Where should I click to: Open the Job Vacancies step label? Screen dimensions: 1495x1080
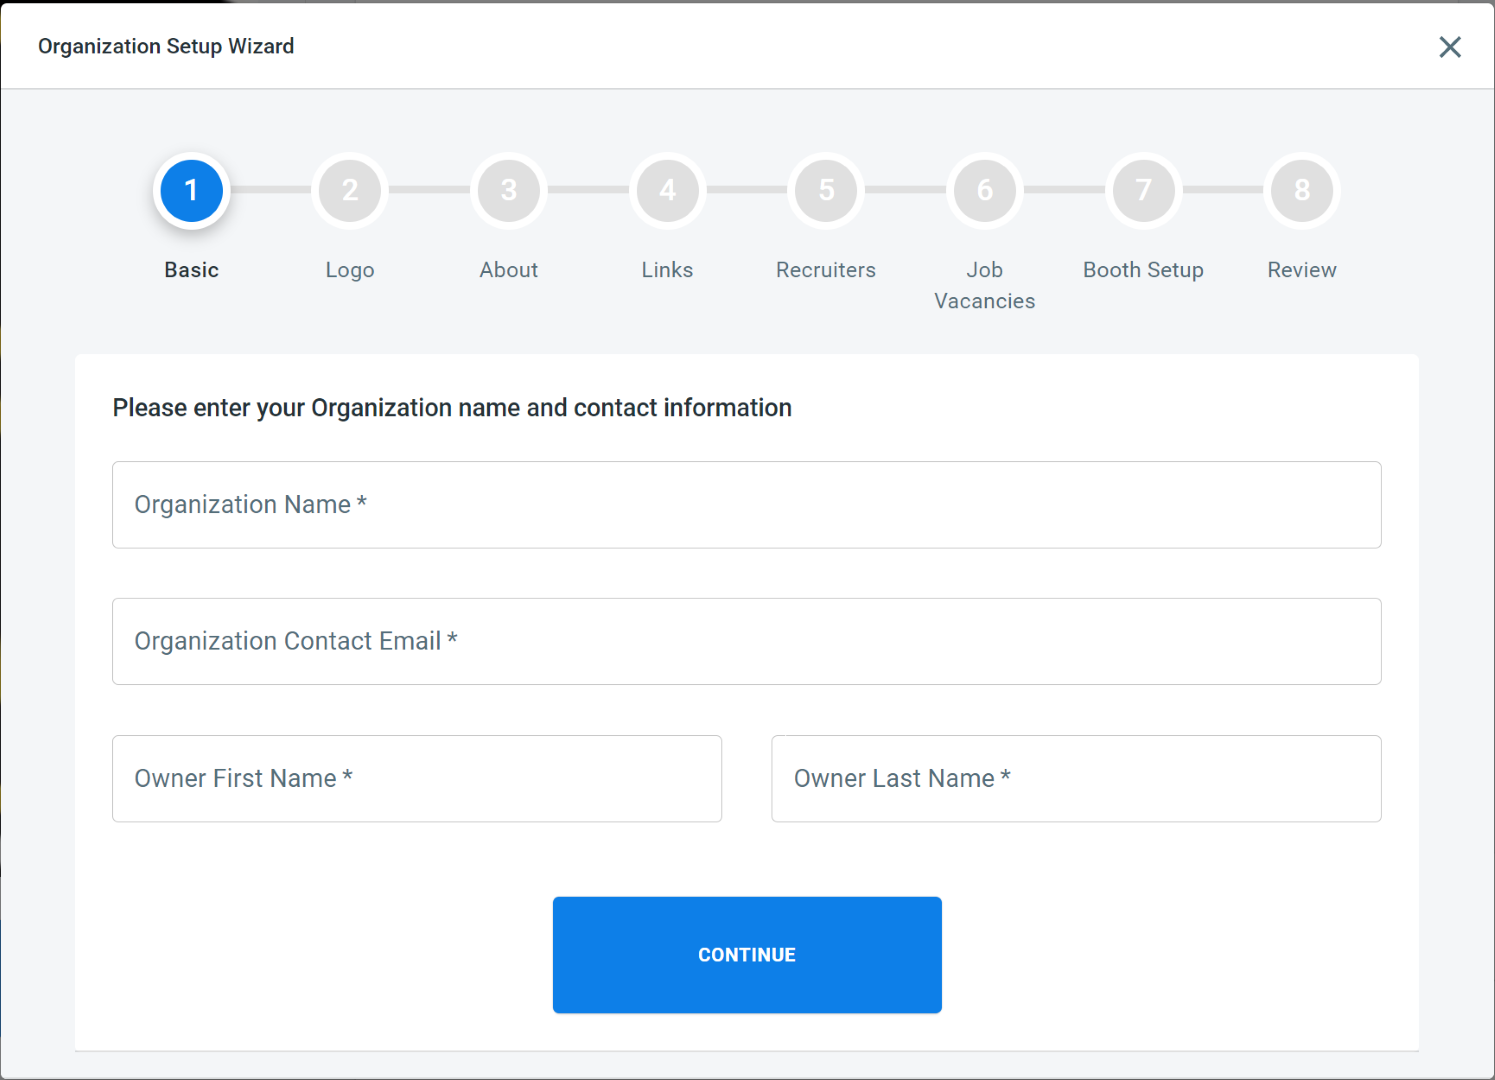(985, 286)
